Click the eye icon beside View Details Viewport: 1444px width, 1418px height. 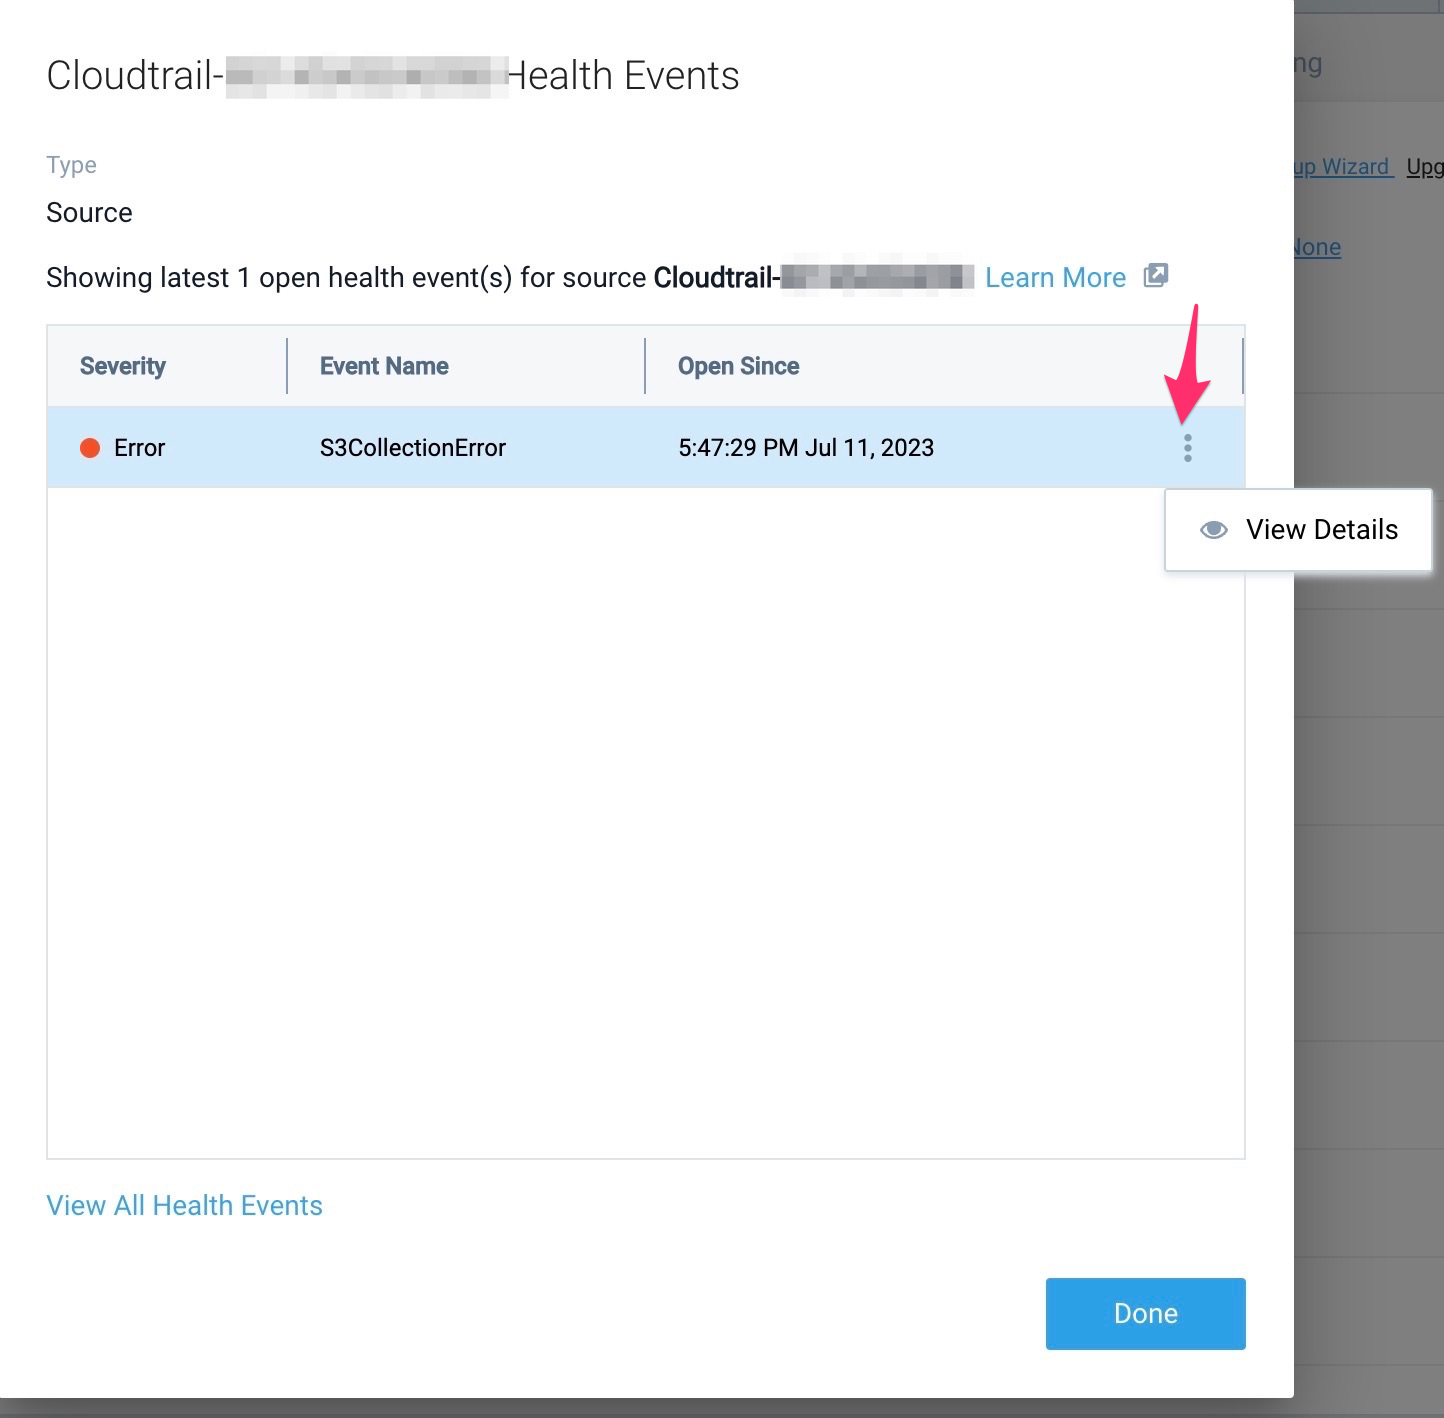pyautogui.click(x=1213, y=530)
